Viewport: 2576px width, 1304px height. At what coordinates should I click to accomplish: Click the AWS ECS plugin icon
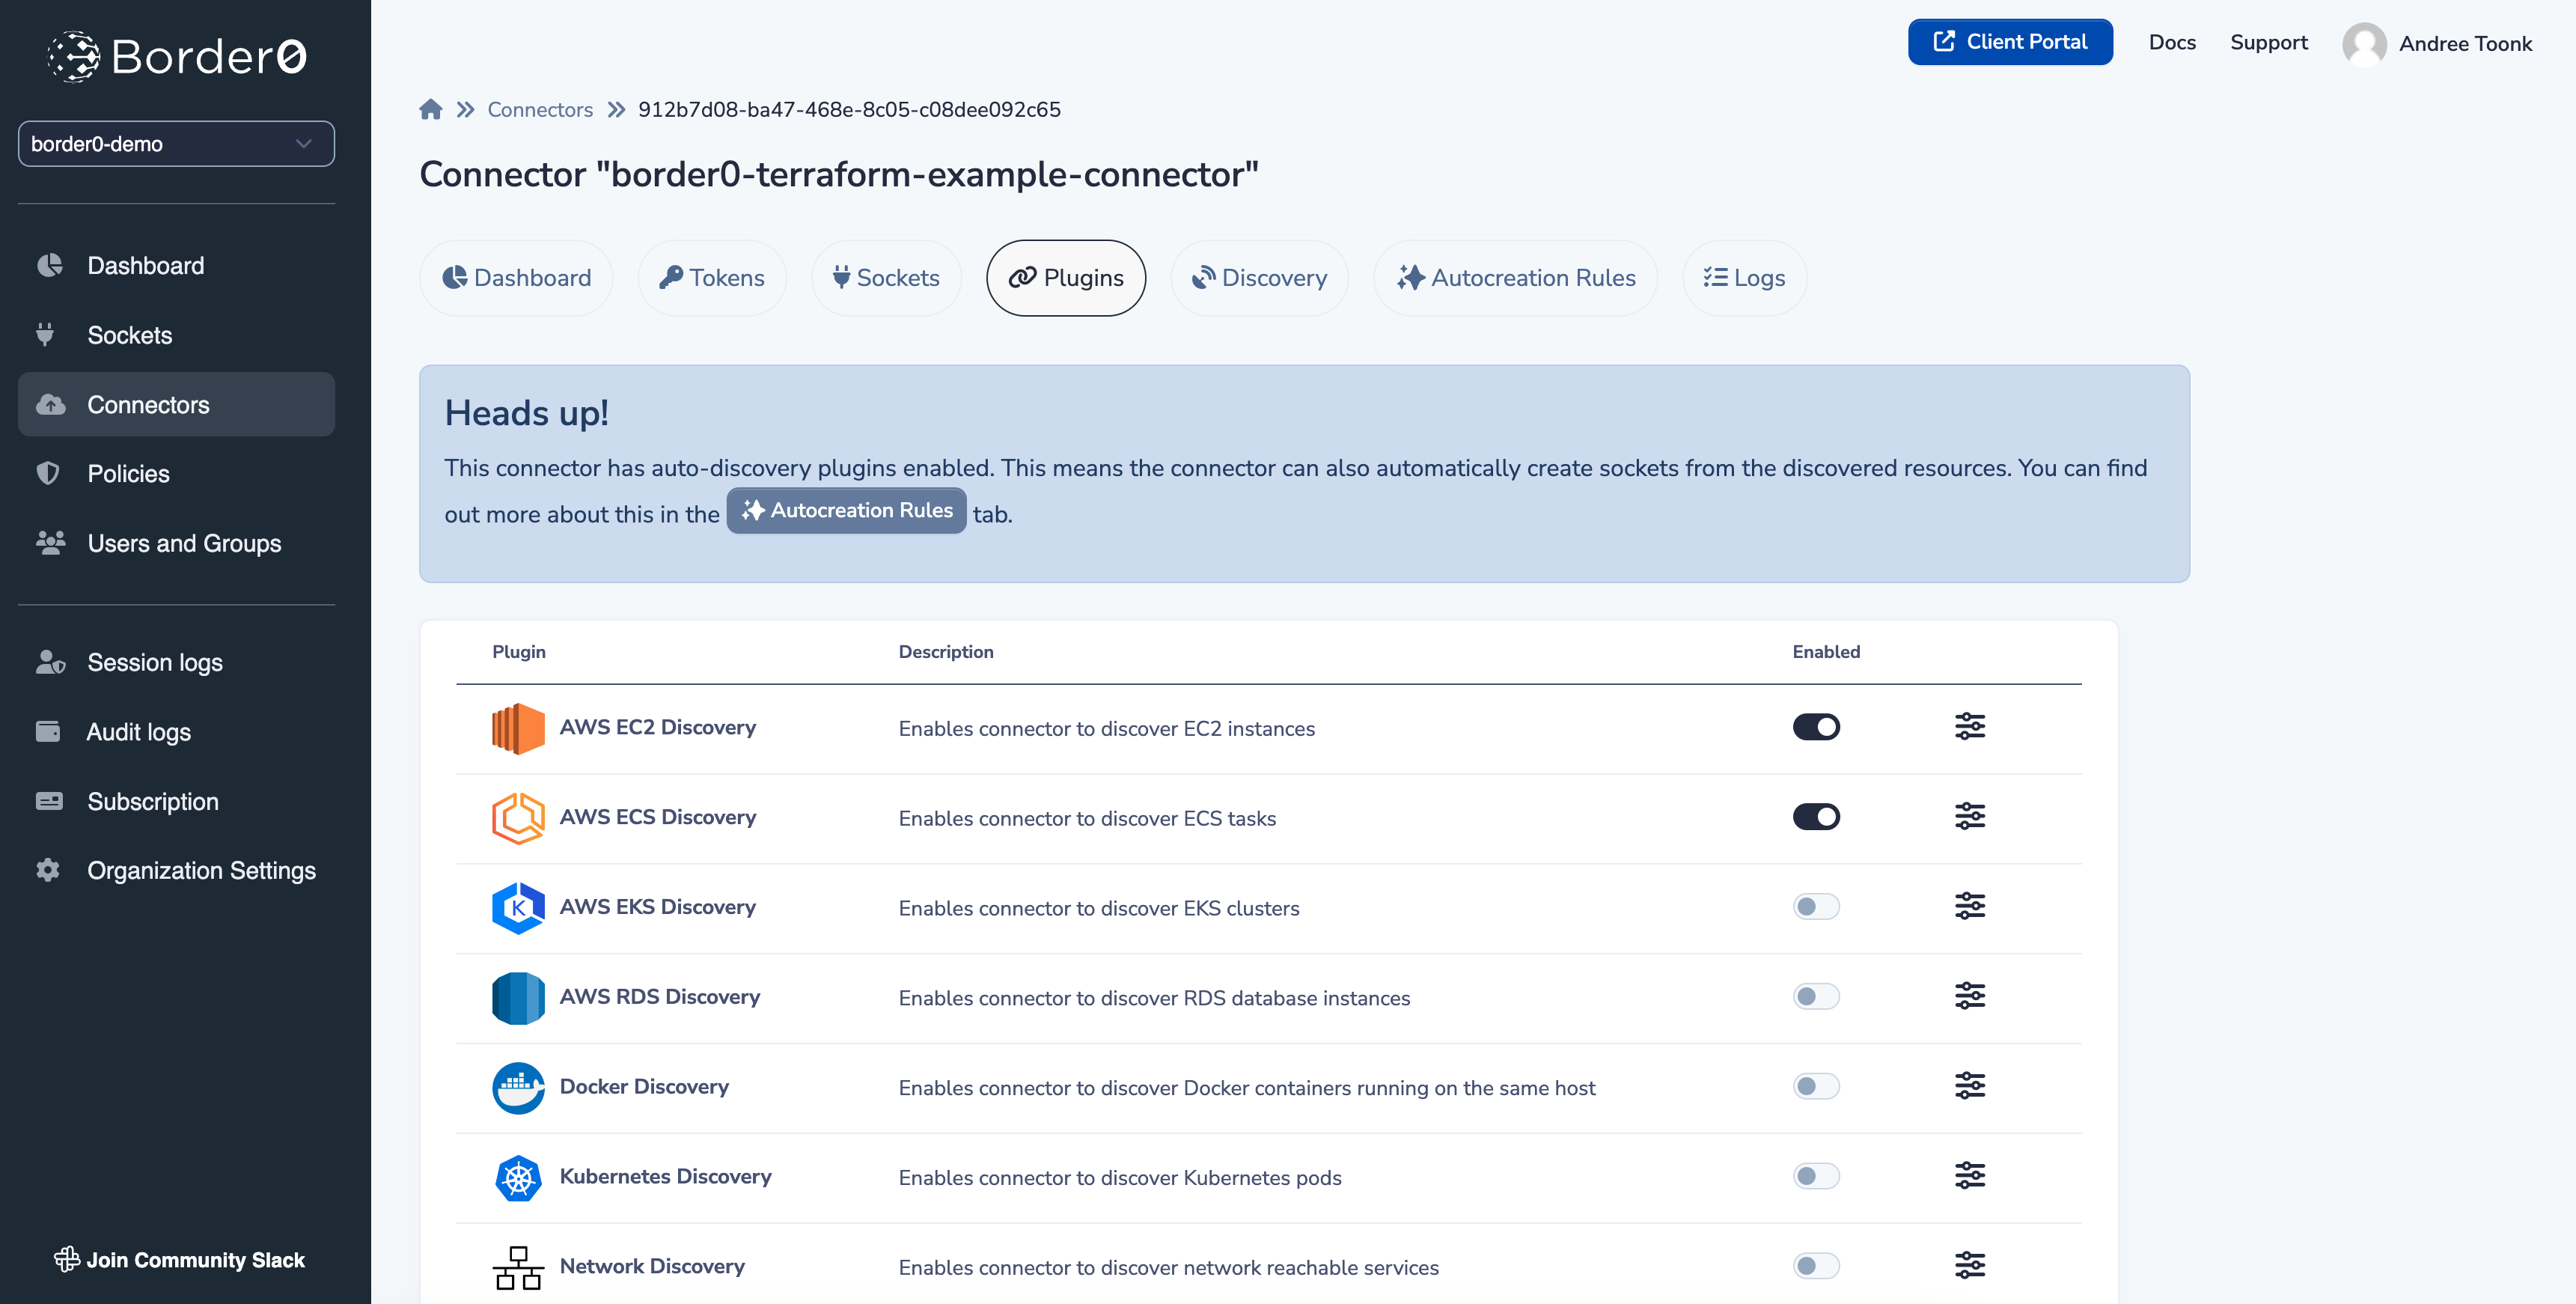coord(518,818)
